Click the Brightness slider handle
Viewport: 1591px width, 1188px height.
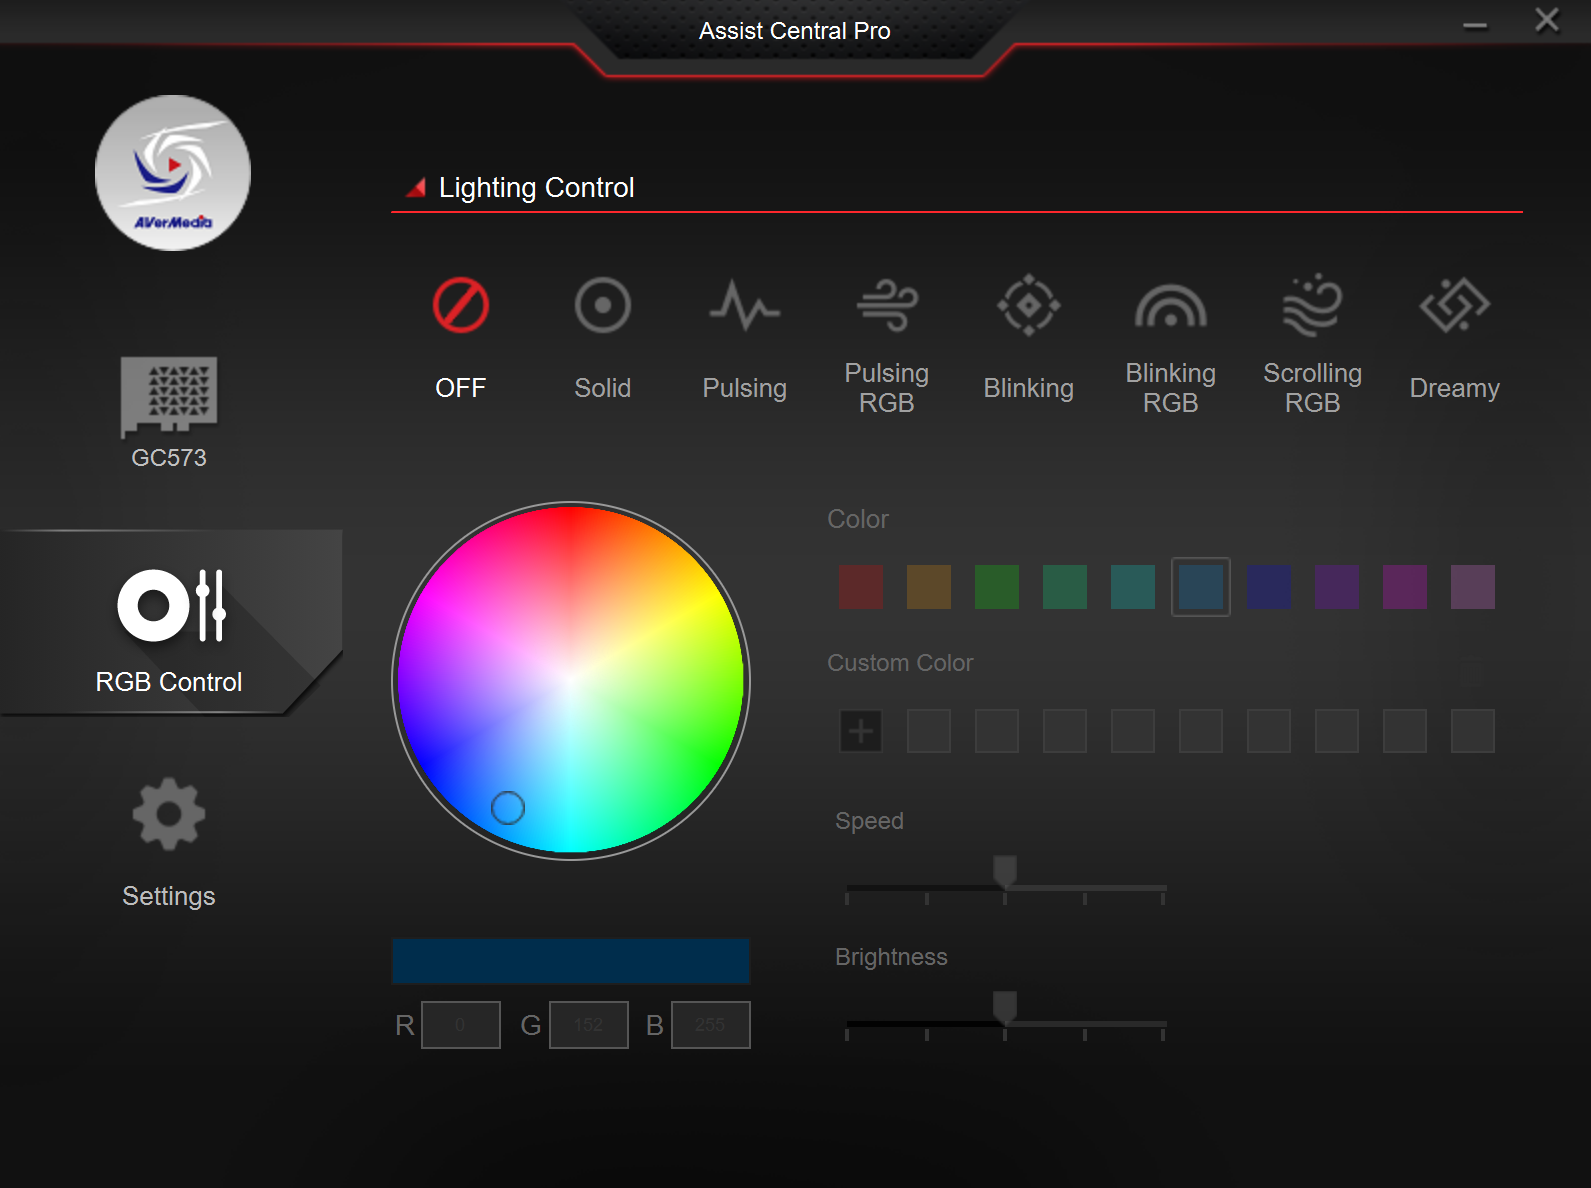pos(1005,1007)
